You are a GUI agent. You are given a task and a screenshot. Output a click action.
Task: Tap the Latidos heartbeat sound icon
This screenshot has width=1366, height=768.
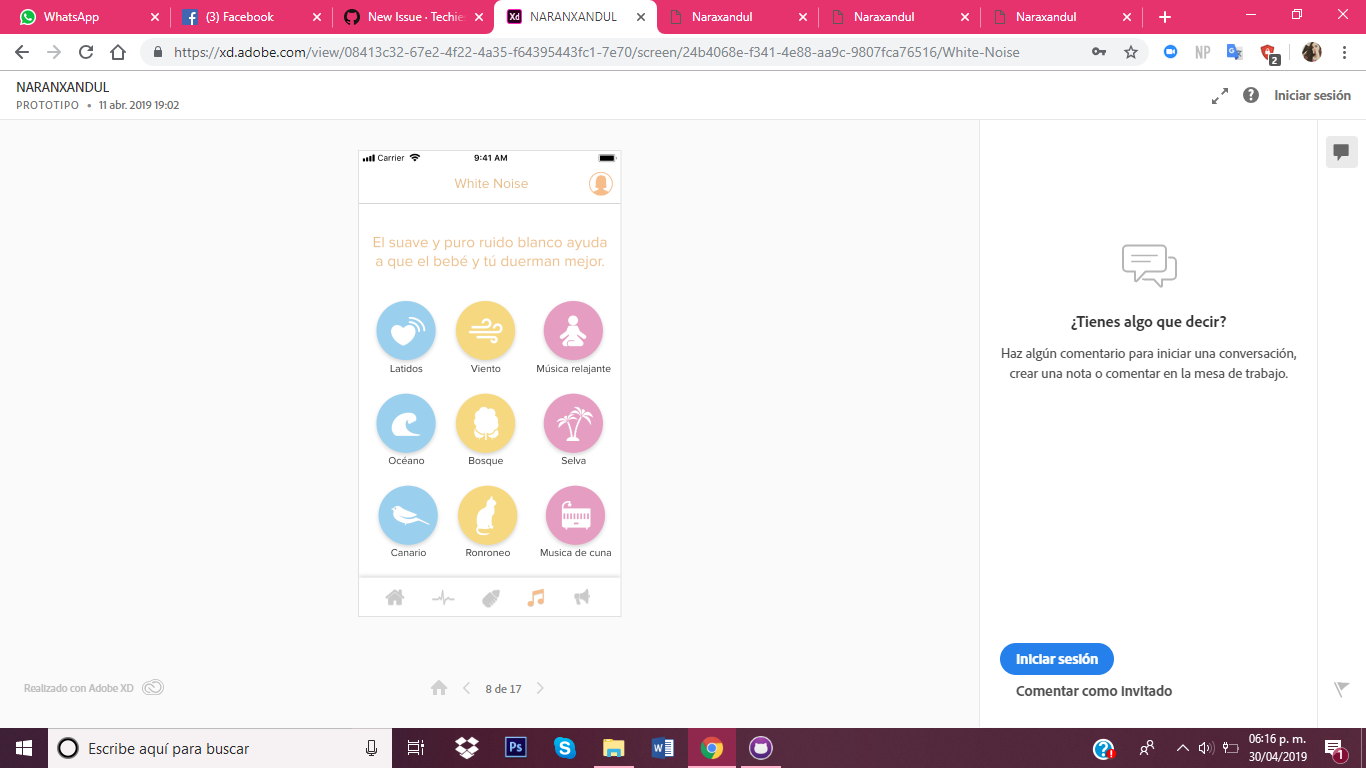coord(406,331)
